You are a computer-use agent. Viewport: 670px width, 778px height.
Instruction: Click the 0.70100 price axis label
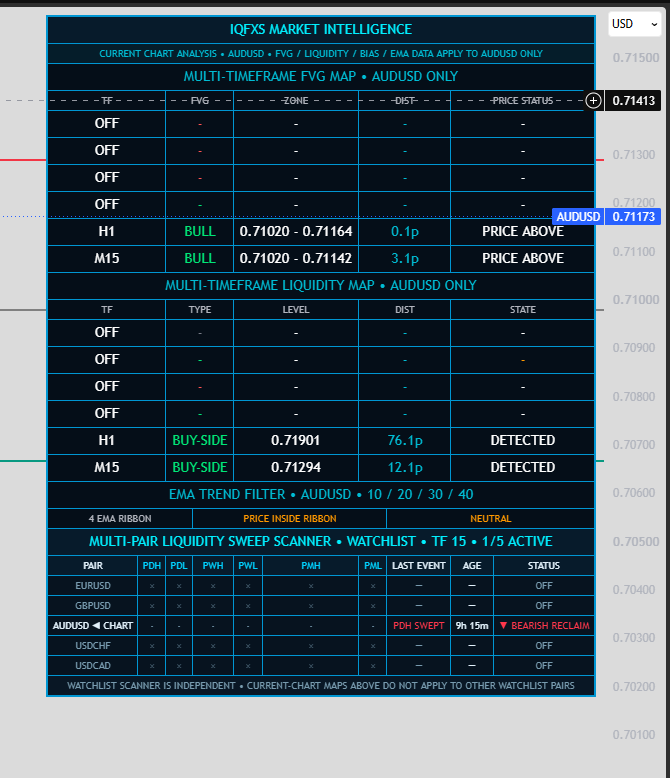pos(634,734)
